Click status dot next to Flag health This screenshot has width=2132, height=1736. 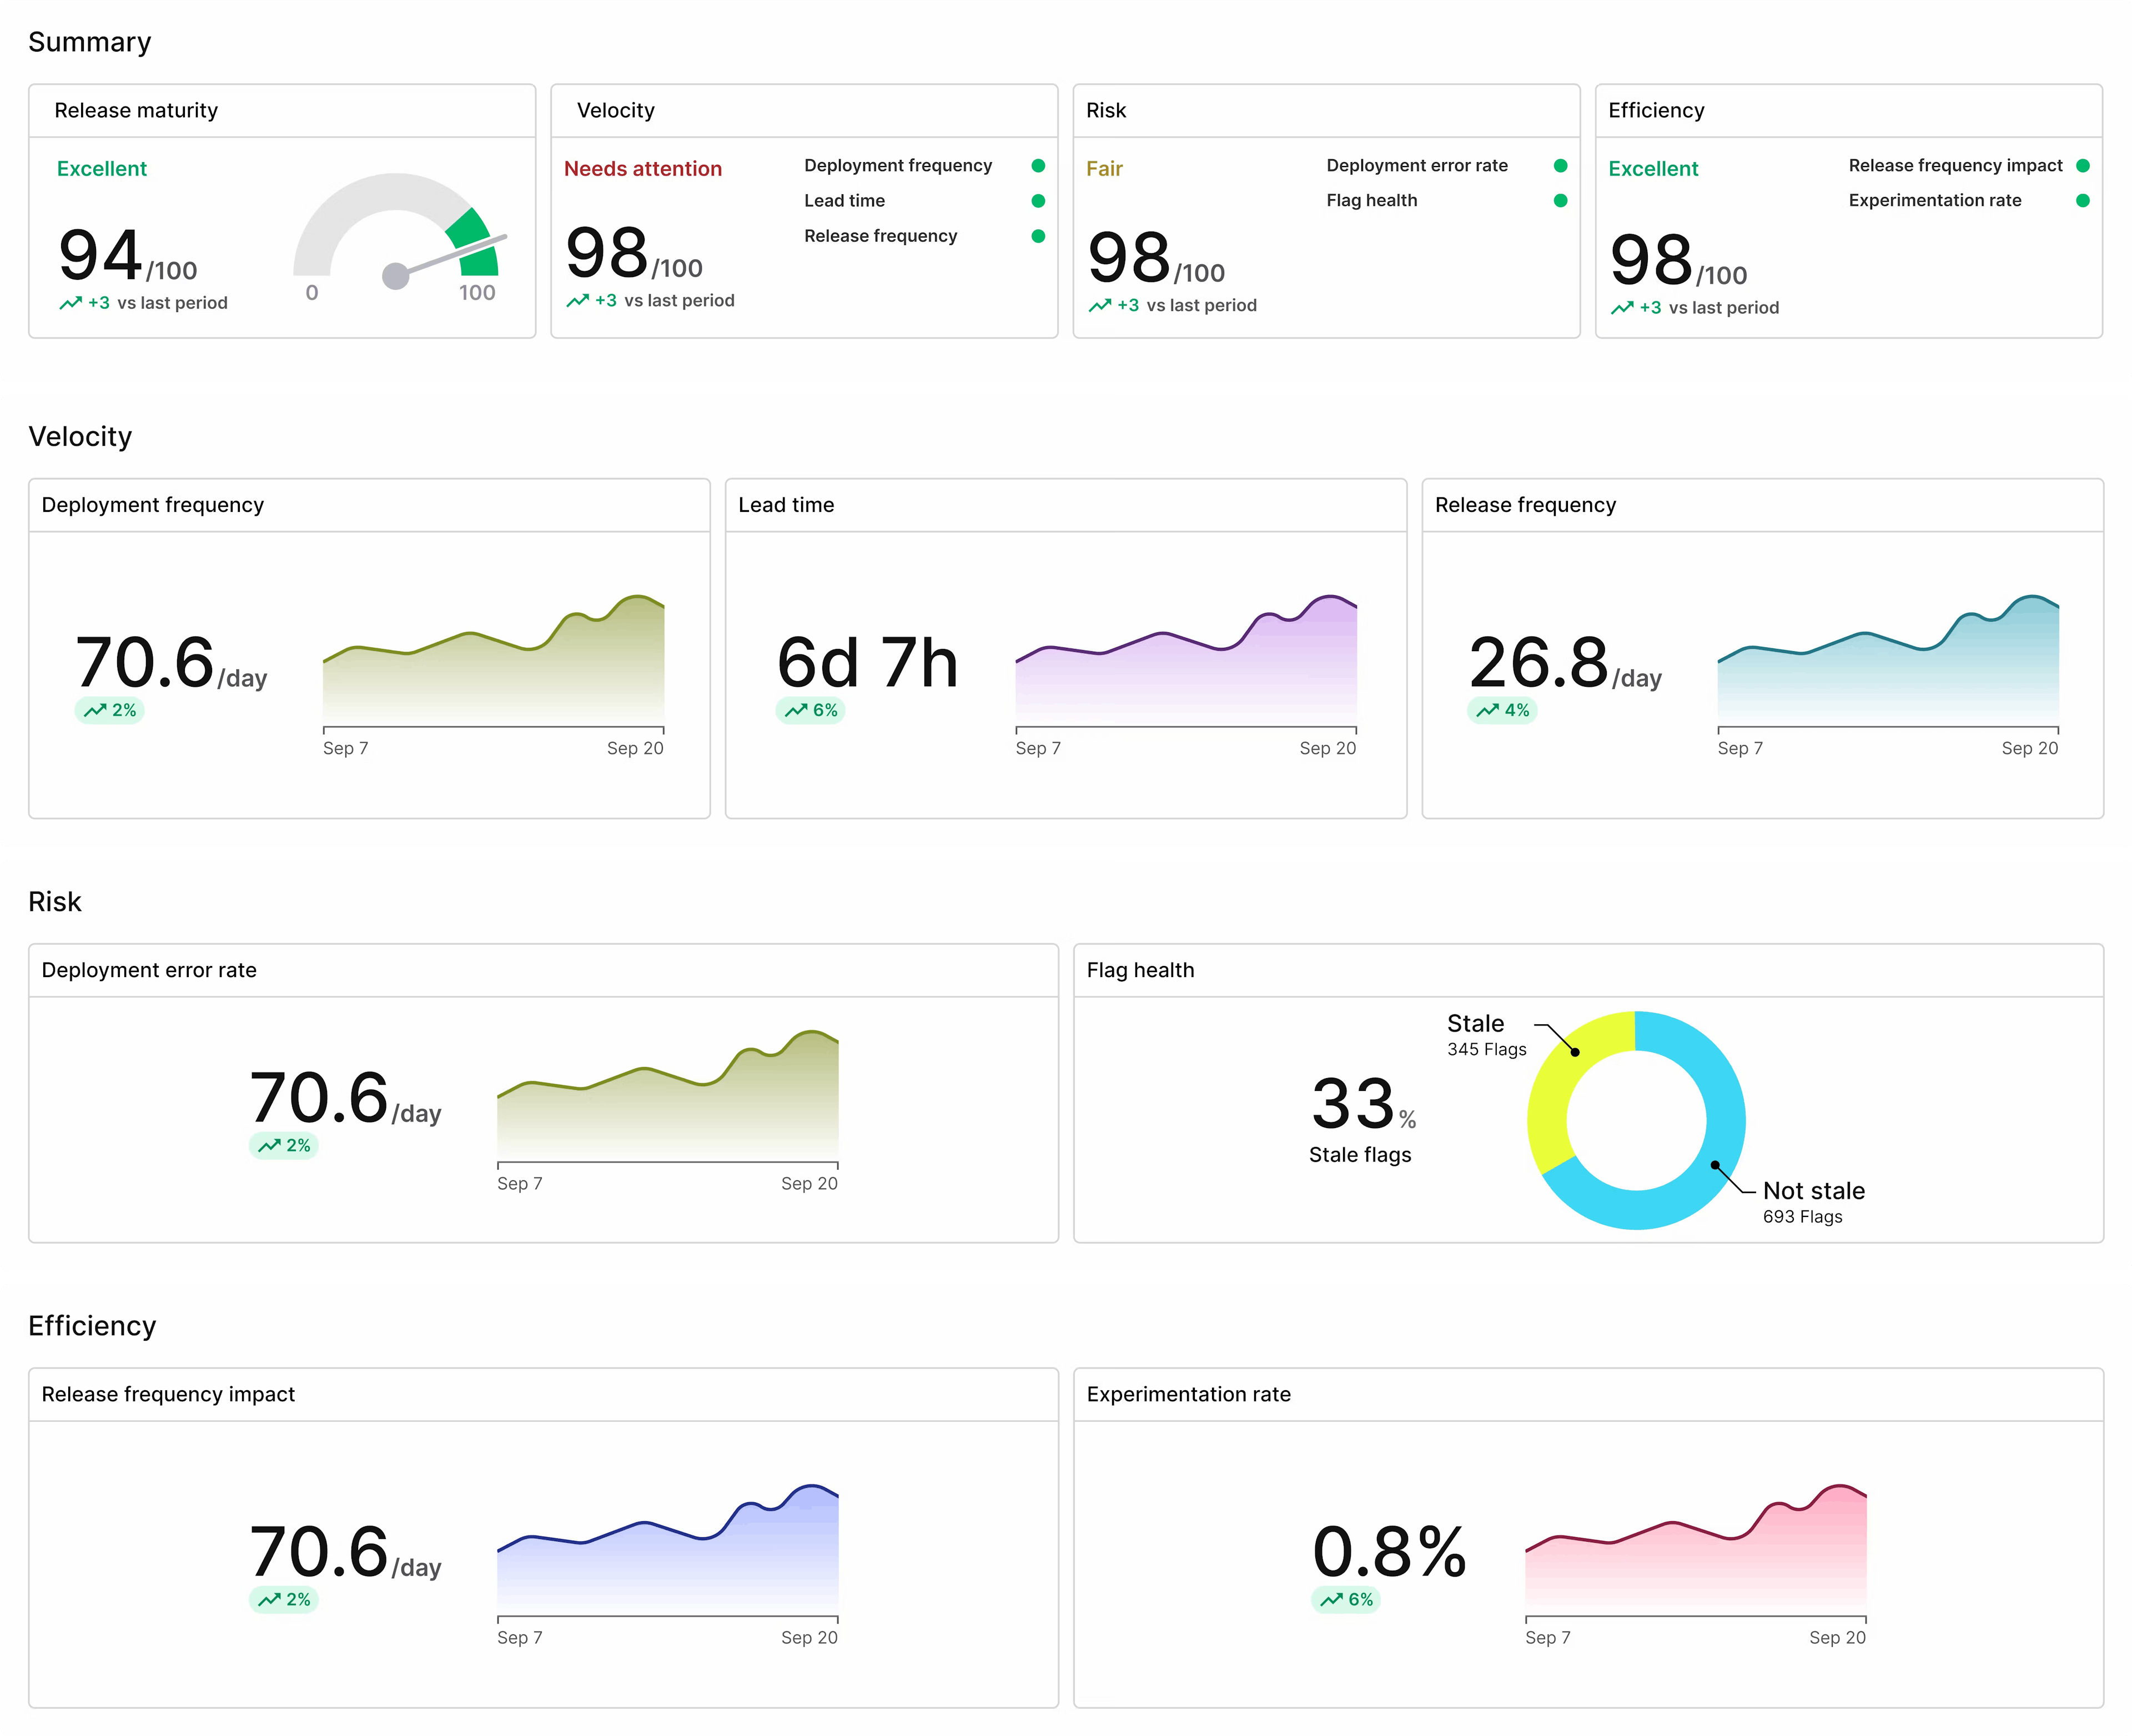click(1560, 201)
